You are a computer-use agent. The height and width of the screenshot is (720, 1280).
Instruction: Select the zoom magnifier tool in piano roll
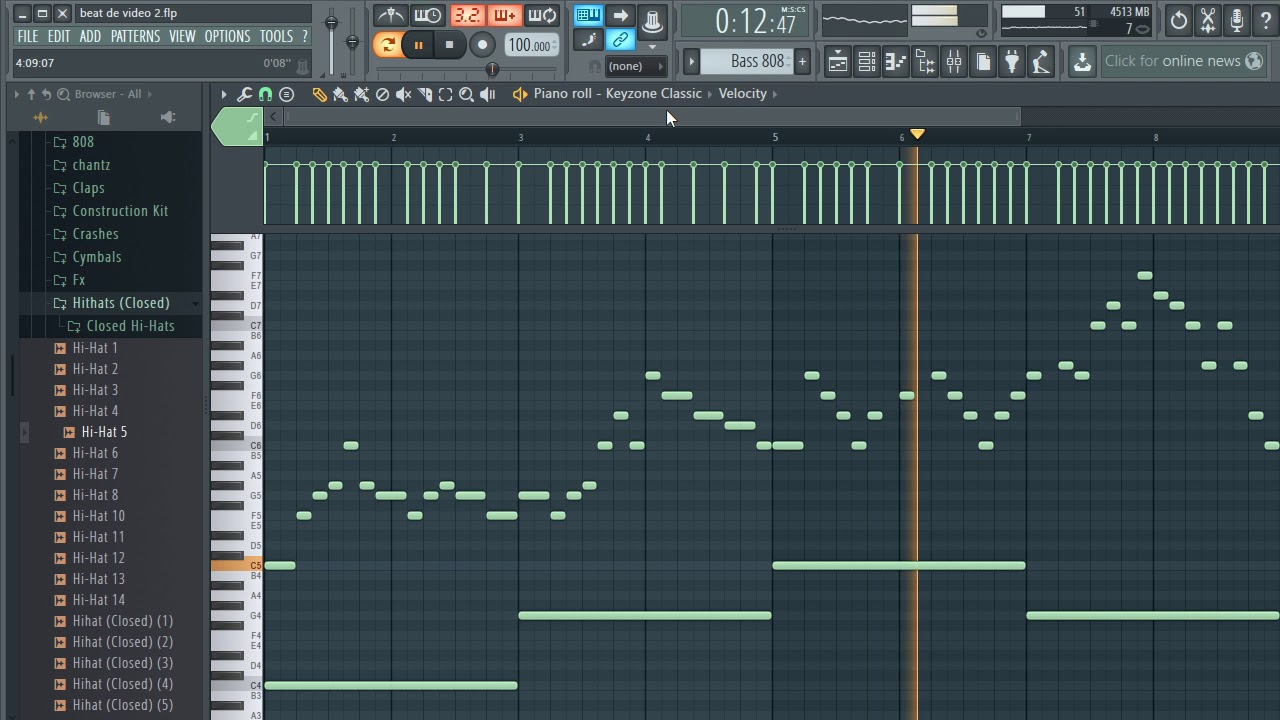[x=466, y=94]
